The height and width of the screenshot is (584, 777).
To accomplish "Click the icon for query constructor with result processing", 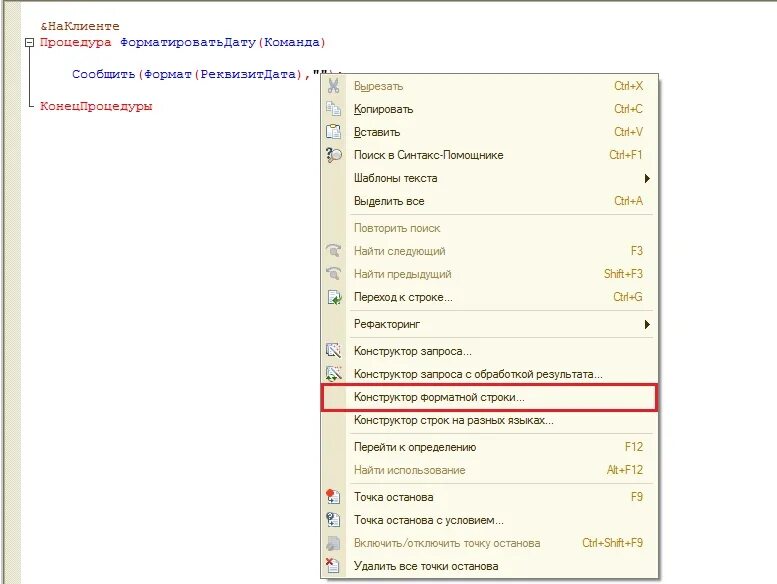I will coord(333,373).
